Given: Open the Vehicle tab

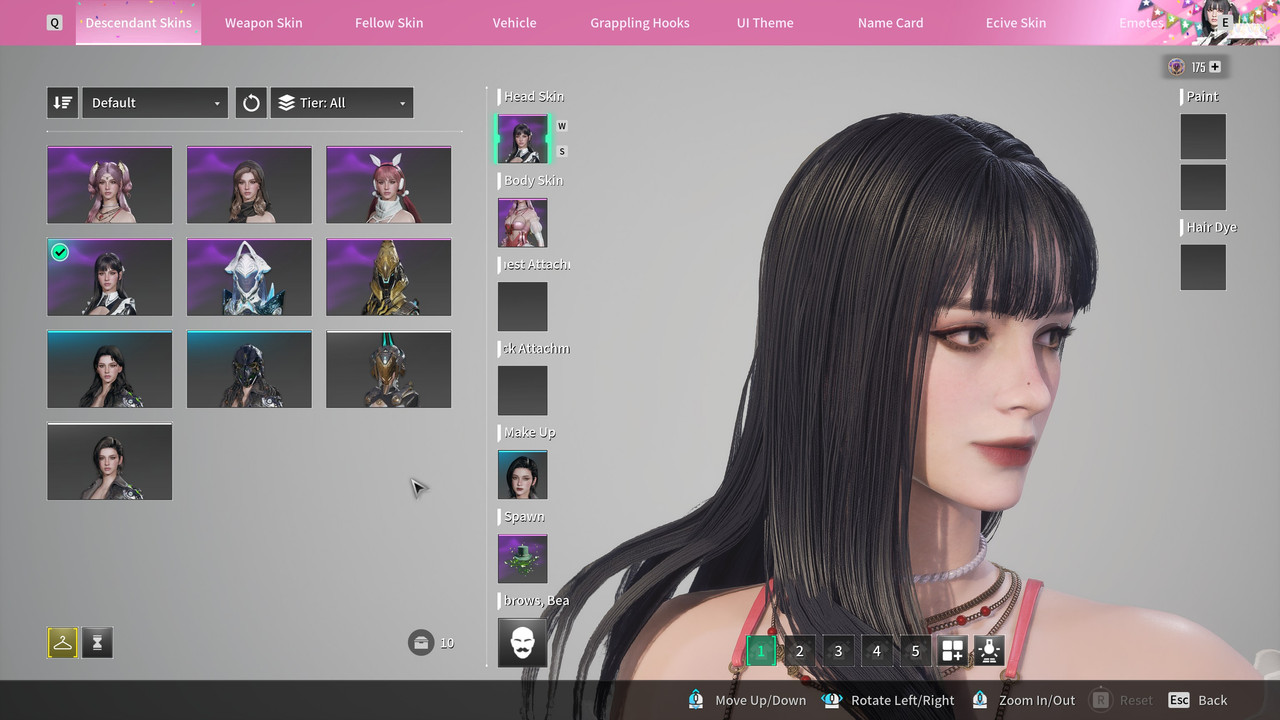Looking at the screenshot, I should [x=515, y=22].
